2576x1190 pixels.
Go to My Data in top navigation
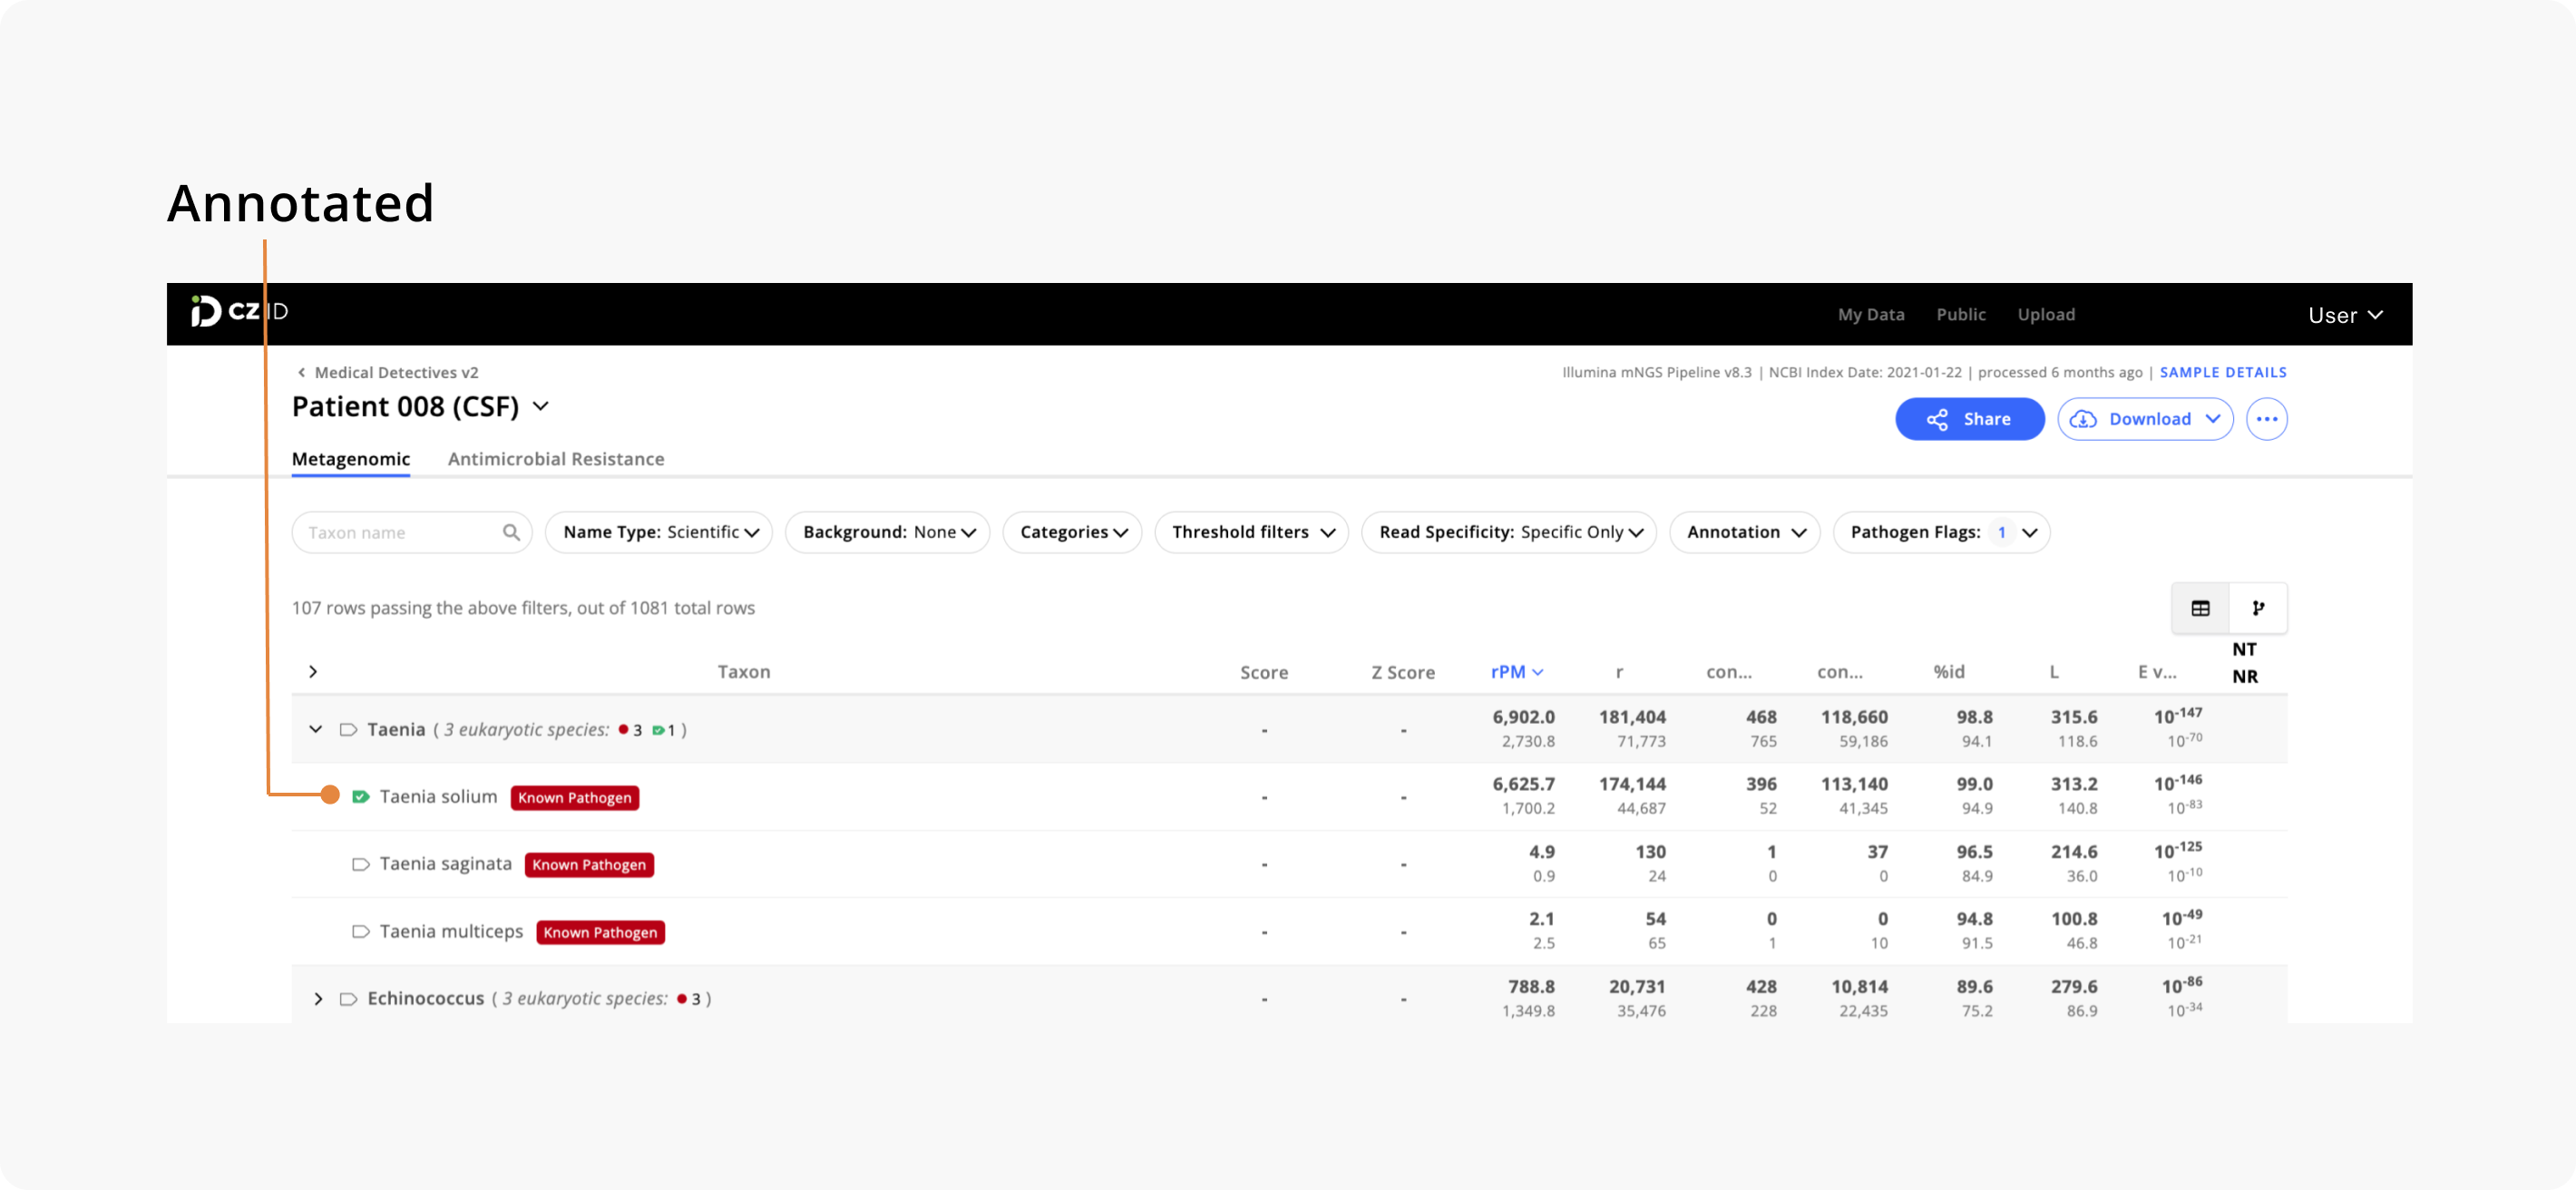(1871, 314)
